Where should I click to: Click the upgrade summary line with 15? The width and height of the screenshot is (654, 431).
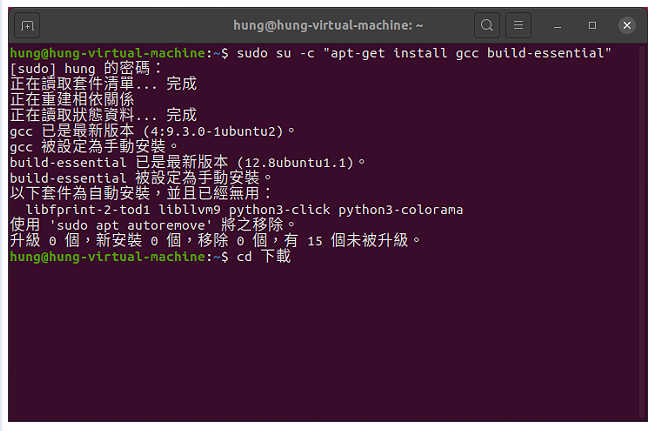click(215, 241)
